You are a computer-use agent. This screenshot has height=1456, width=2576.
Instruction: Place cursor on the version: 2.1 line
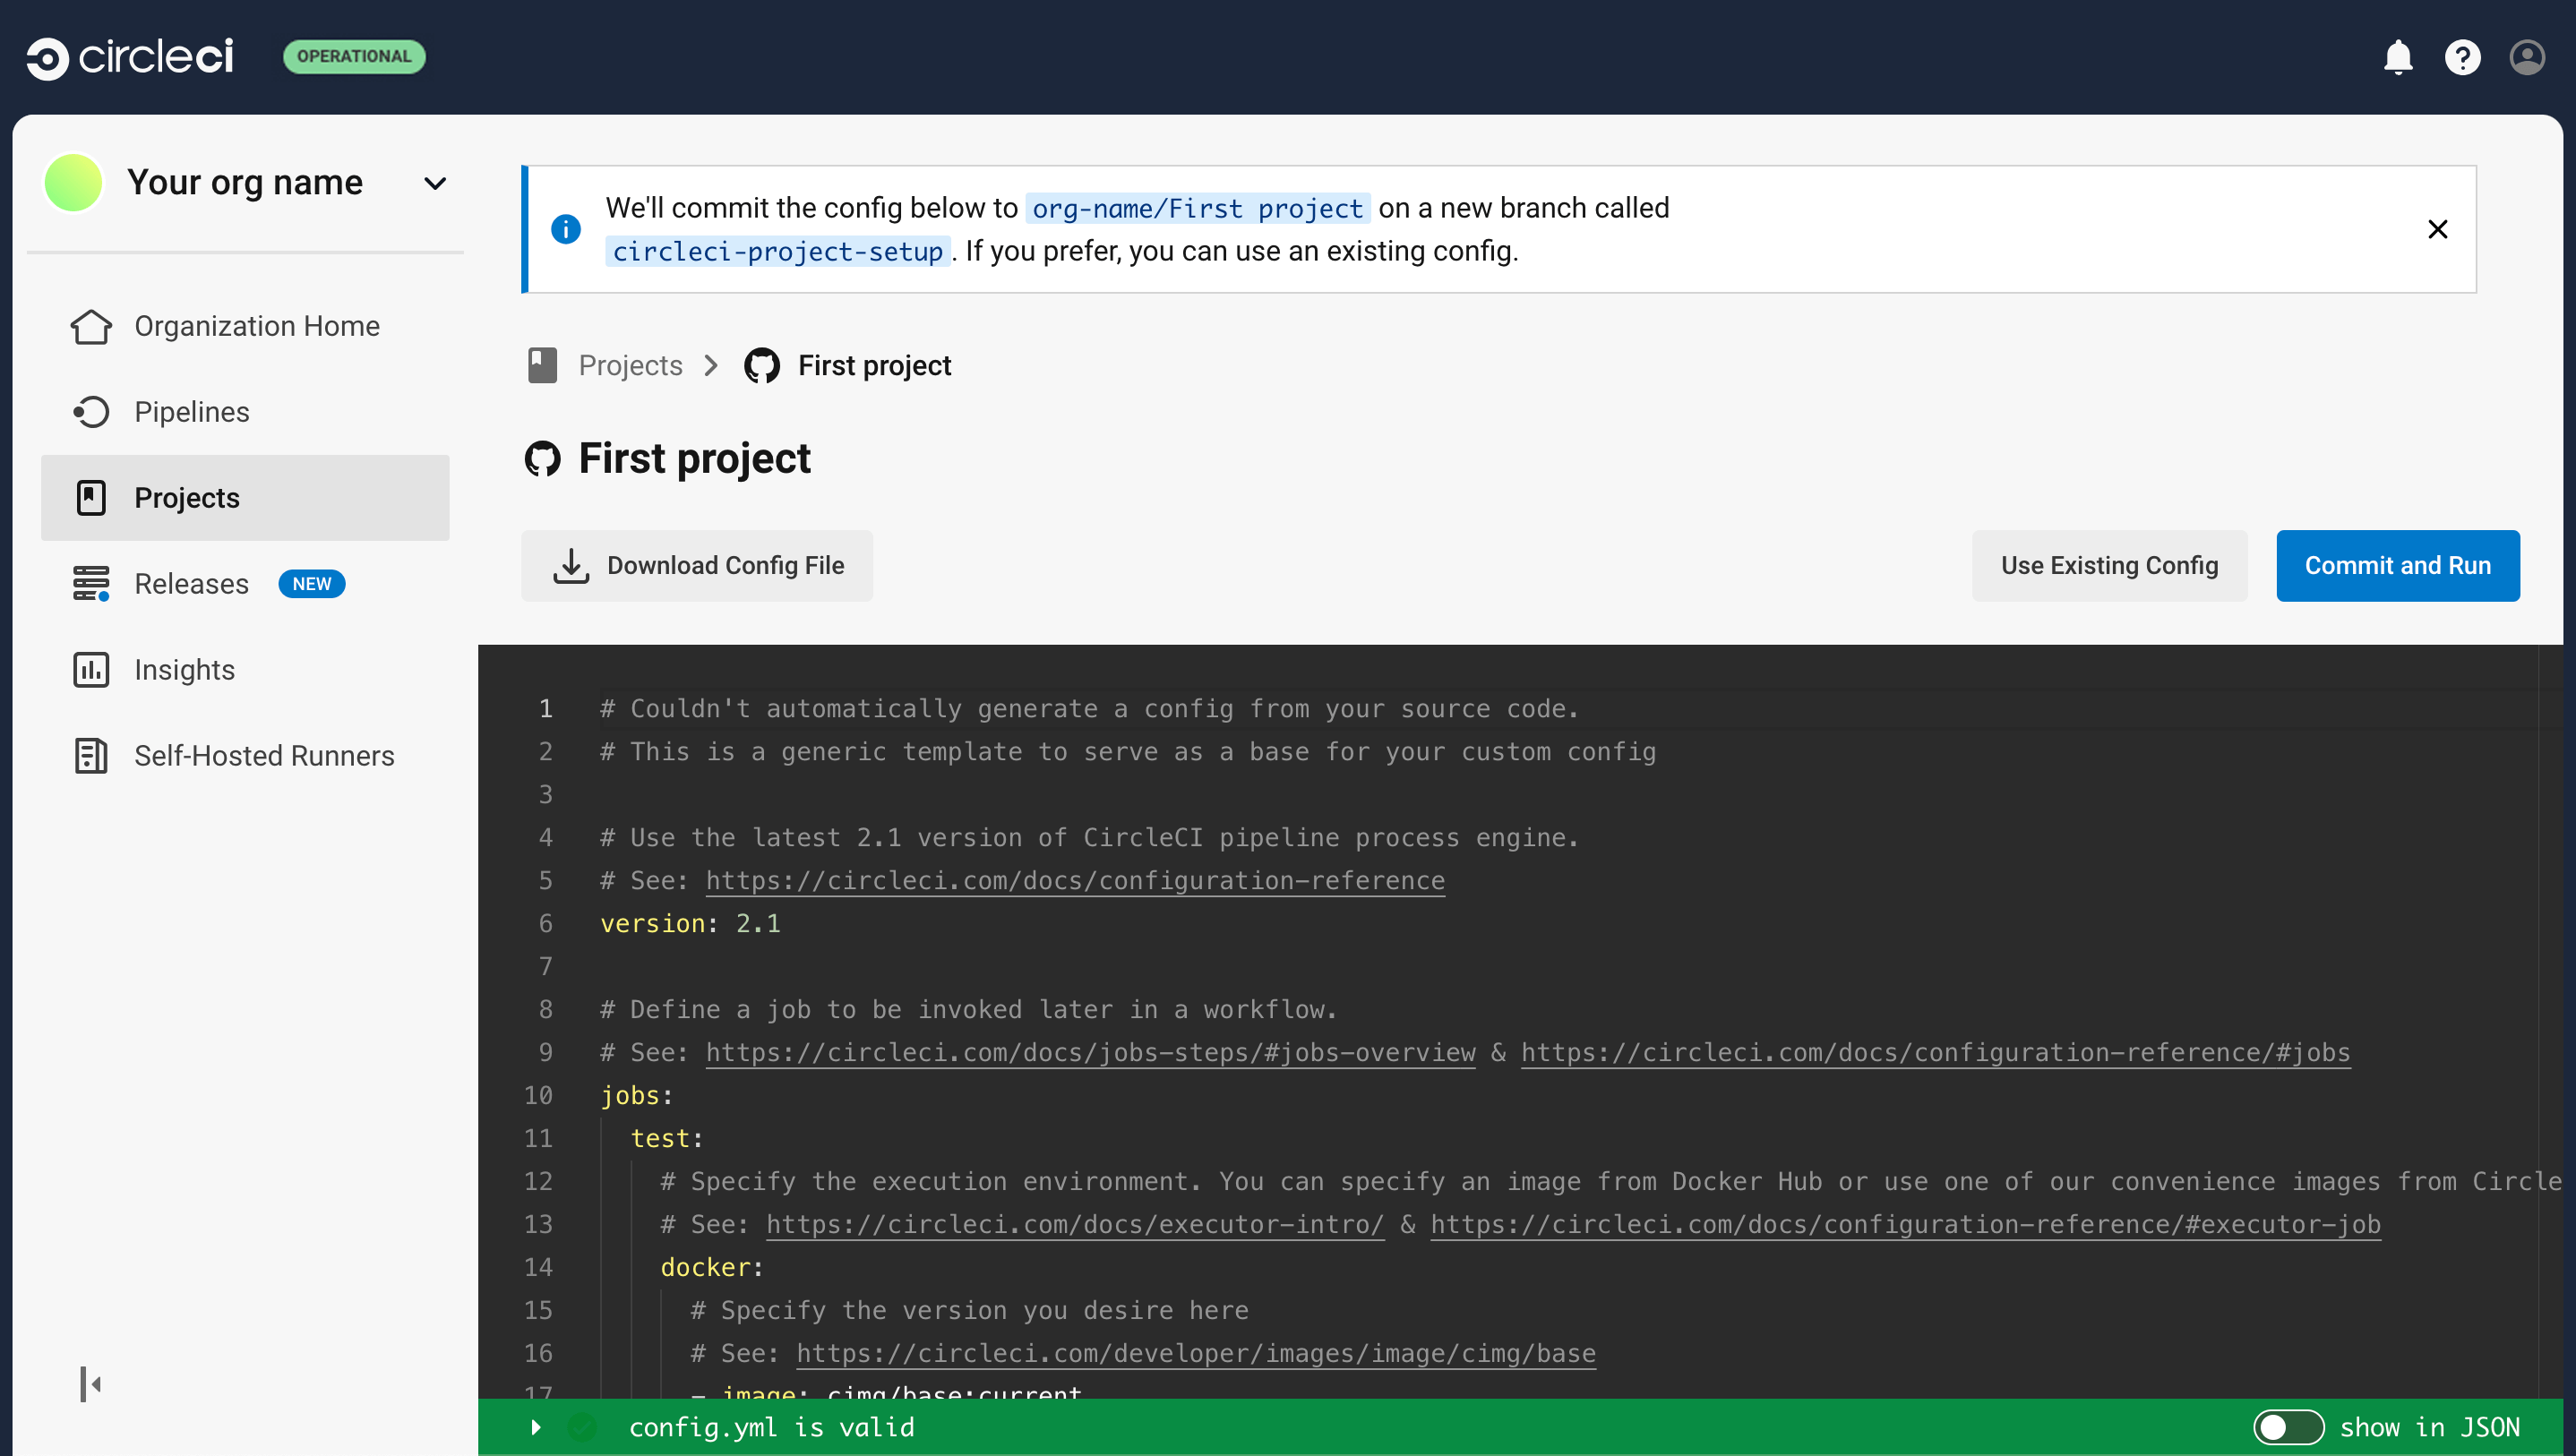690,924
